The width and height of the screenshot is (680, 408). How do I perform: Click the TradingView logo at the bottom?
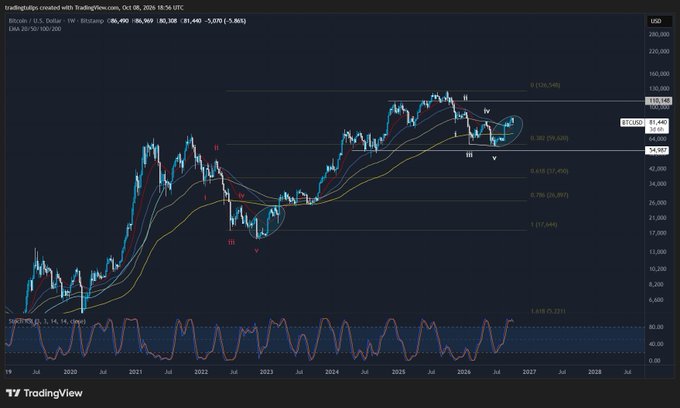pos(44,393)
